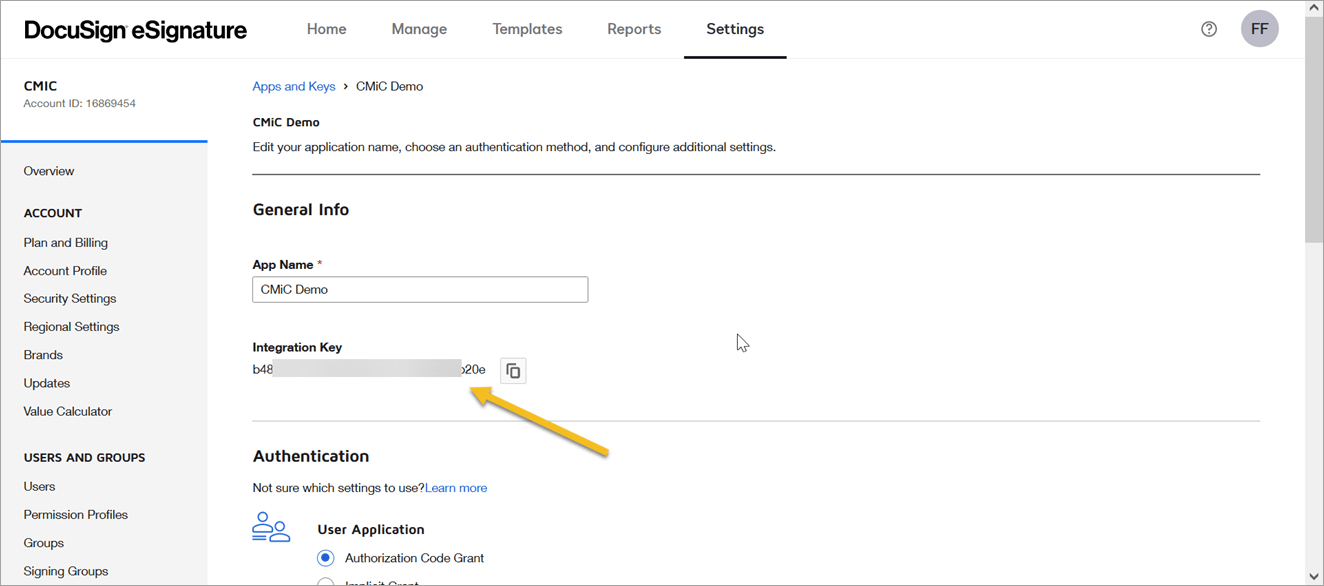The height and width of the screenshot is (586, 1324).
Task: Copy the Integration Key to clipboard
Action: point(513,371)
